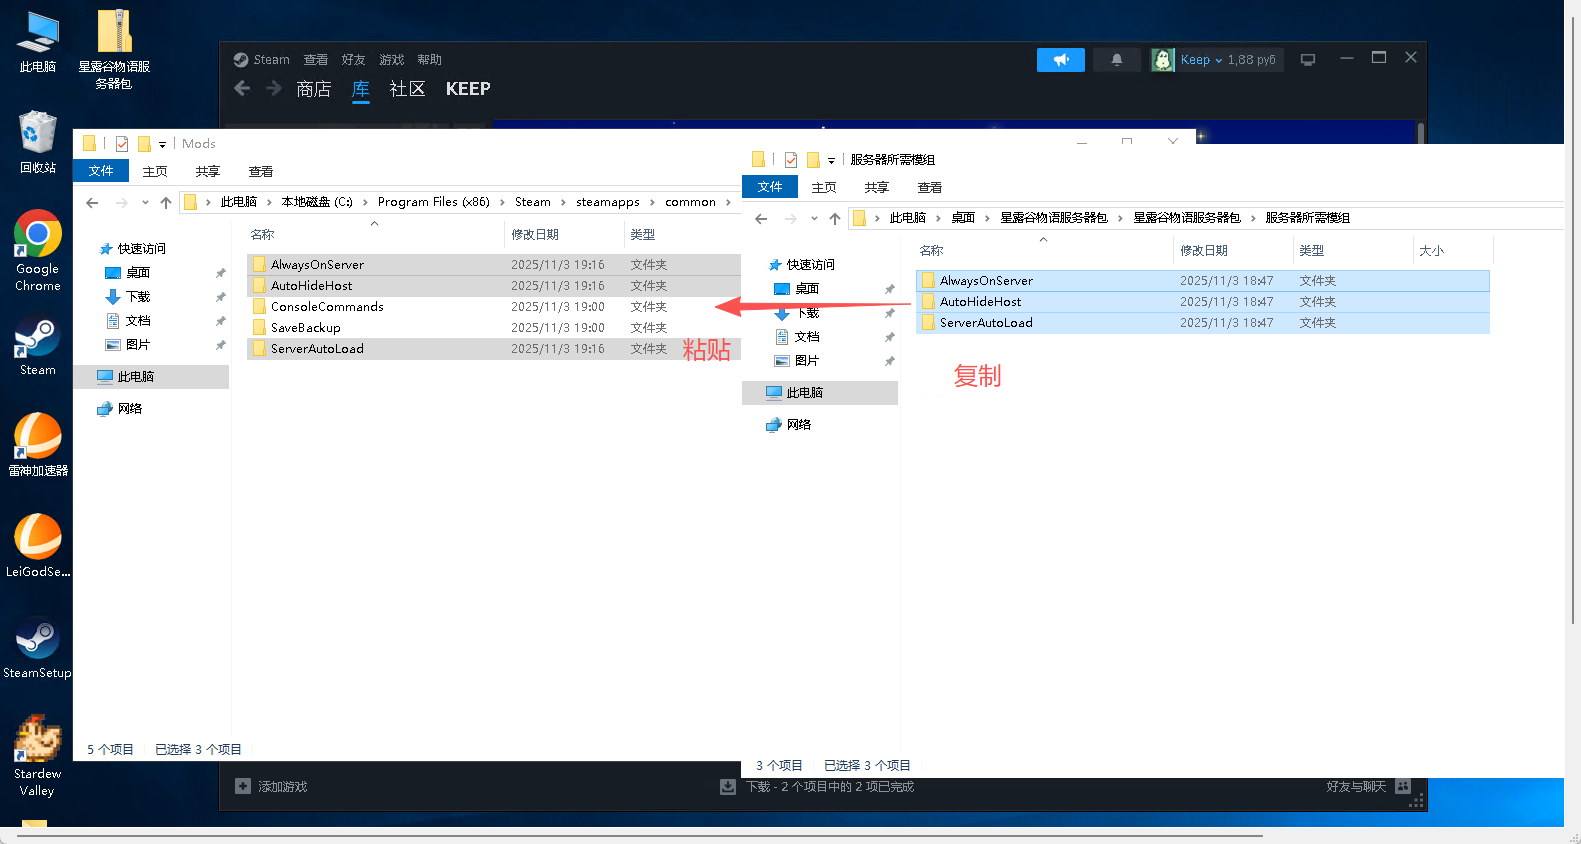Expand the common breadcrumb chevron
This screenshot has width=1581, height=844.
728,202
